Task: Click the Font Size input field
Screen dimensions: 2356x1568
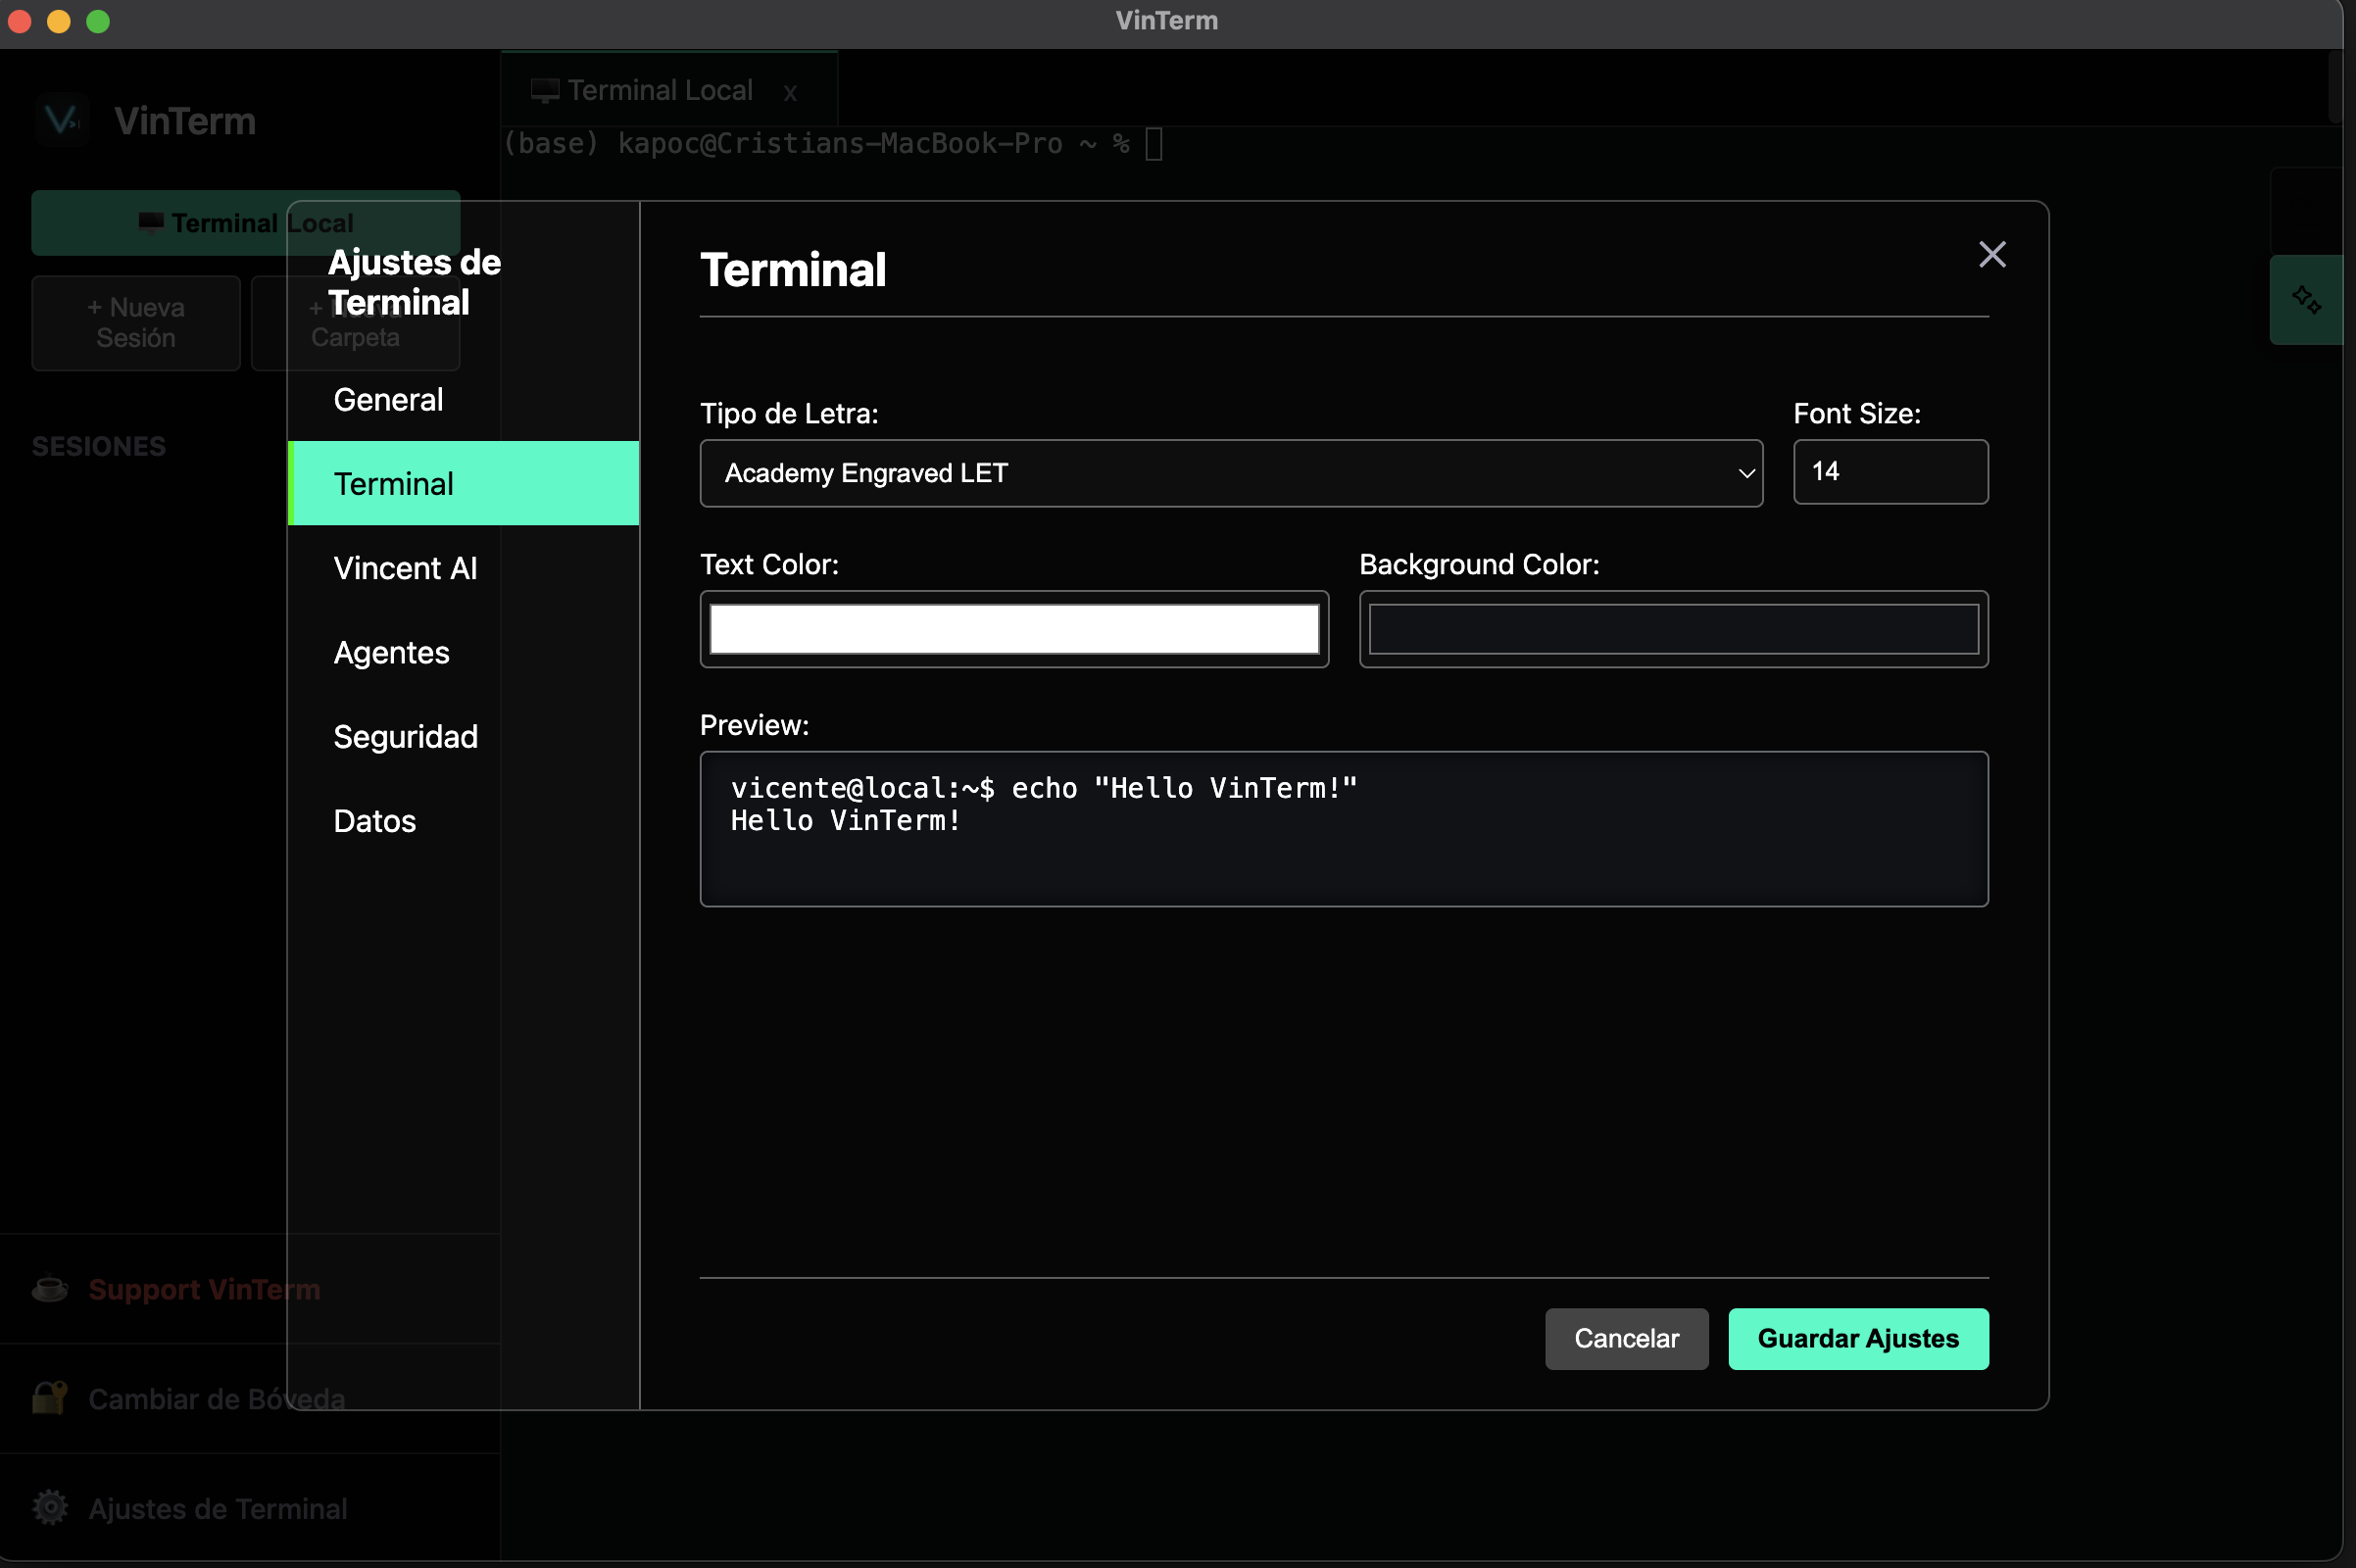Action: pos(1890,472)
